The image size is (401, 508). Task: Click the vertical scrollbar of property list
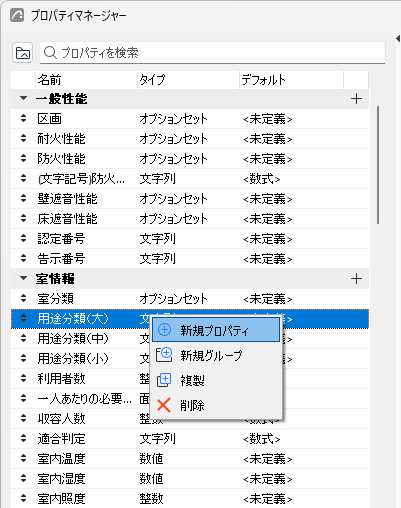pos(378,165)
